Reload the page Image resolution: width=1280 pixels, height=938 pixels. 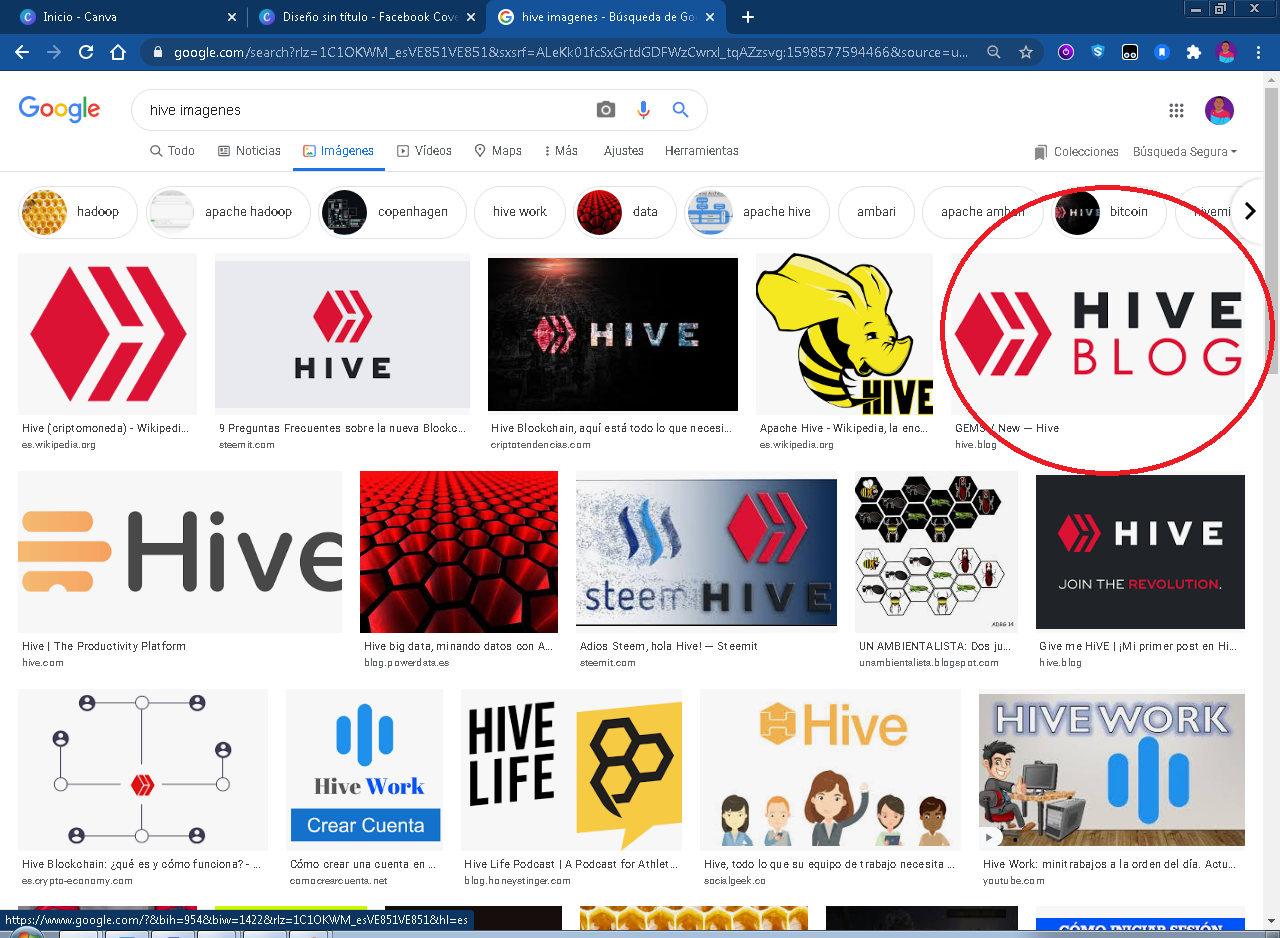click(x=86, y=52)
